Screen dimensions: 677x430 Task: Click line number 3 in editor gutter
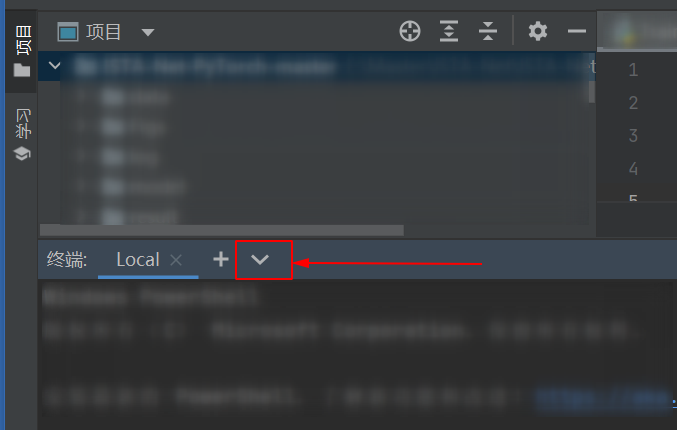633,136
